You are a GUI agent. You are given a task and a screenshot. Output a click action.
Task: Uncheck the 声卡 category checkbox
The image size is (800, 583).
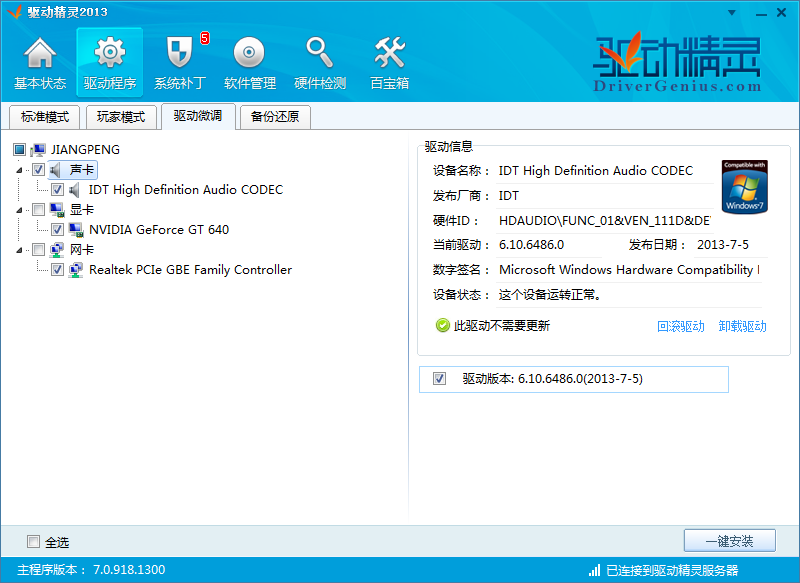click(38, 169)
